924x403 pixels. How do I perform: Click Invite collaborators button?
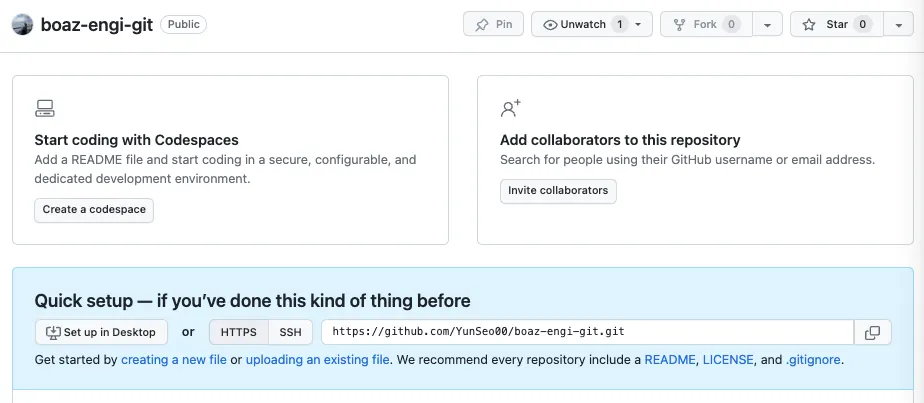coord(558,191)
